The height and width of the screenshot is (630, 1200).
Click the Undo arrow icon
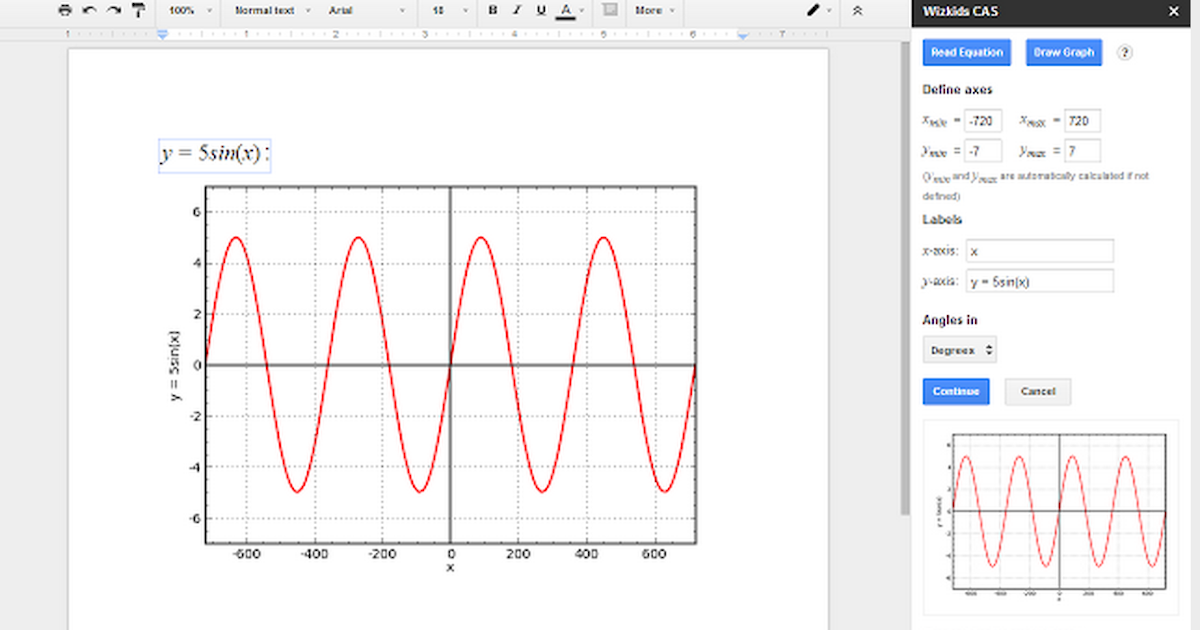pyautogui.click(x=89, y=10)
